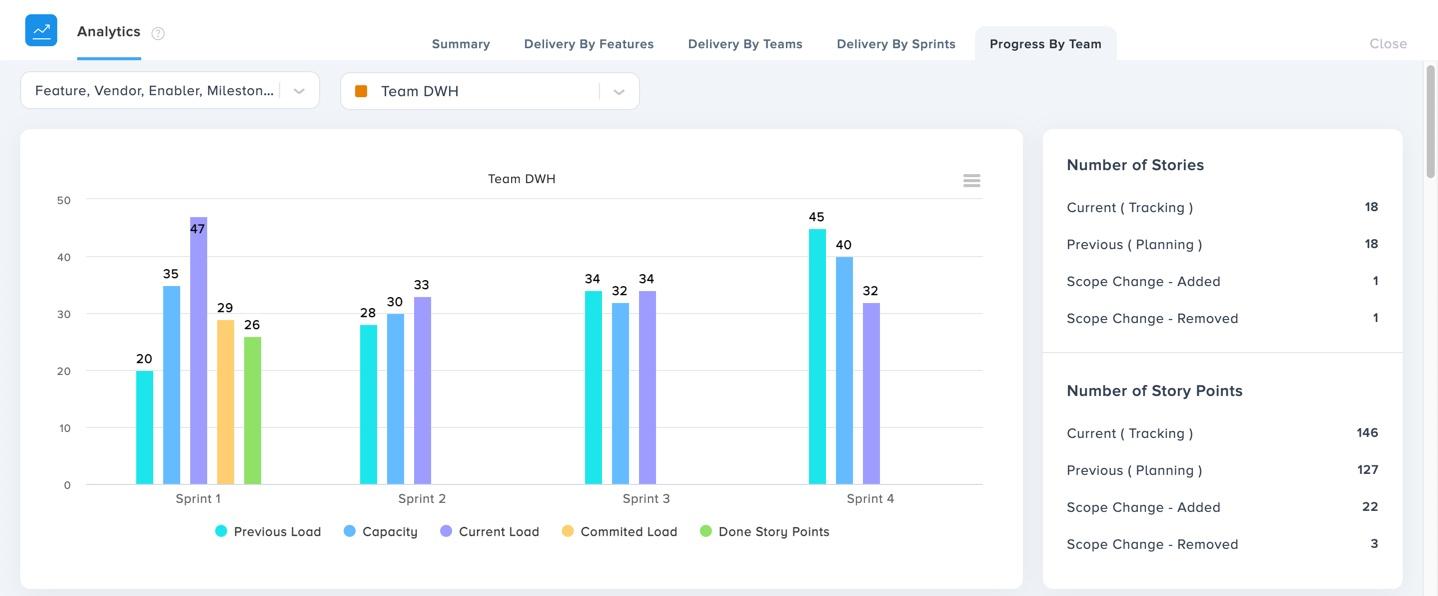Toggle Capacity series in chart legend
The image size is (1438, 596).
(x=380, y=532)
